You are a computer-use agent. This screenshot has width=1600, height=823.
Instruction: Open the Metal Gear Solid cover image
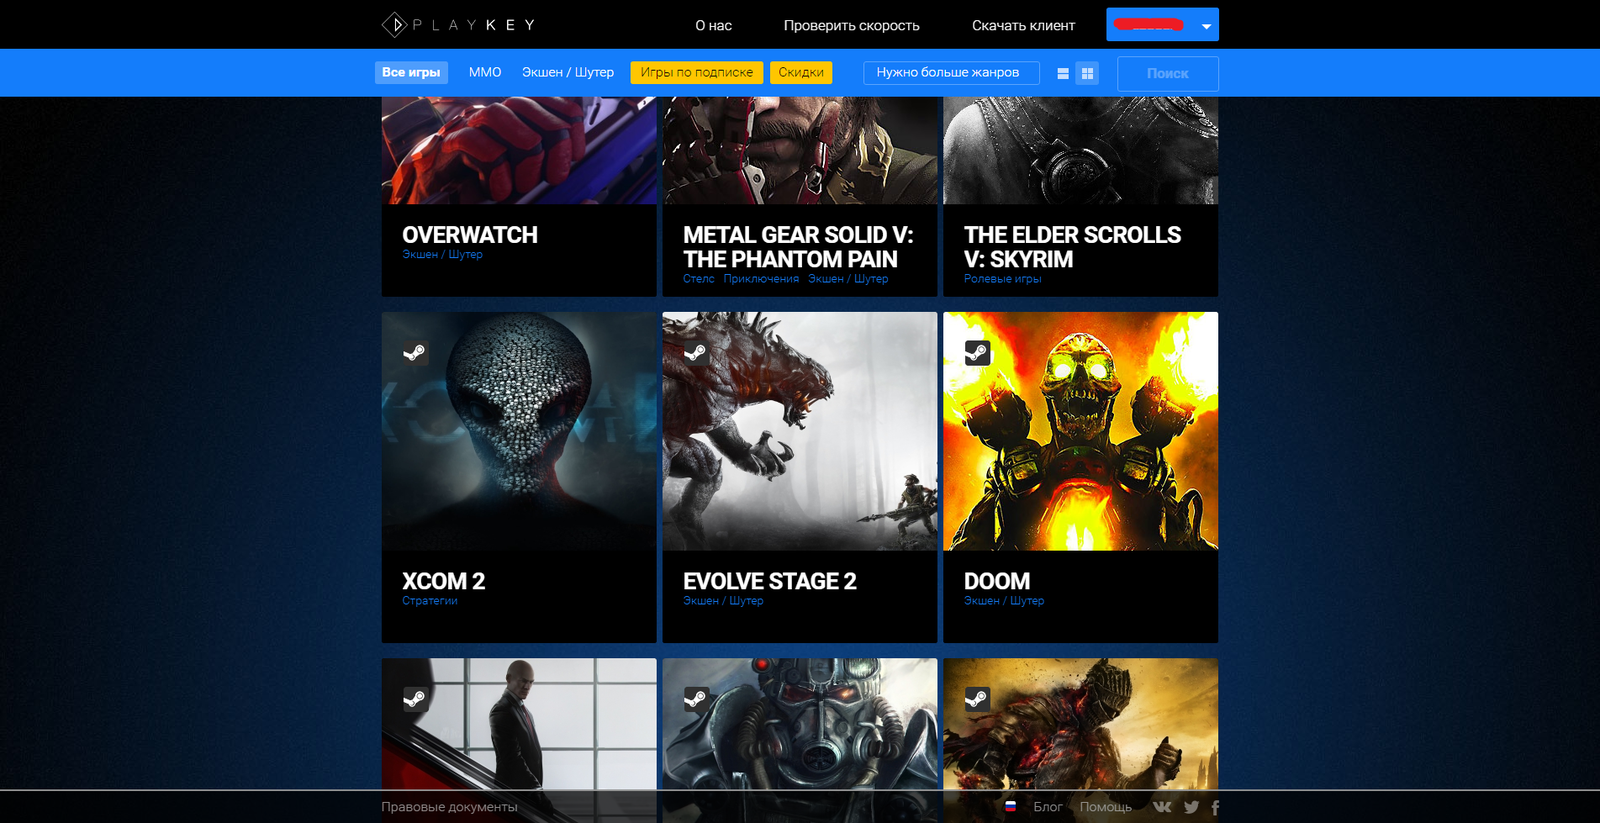coord(800,151)
